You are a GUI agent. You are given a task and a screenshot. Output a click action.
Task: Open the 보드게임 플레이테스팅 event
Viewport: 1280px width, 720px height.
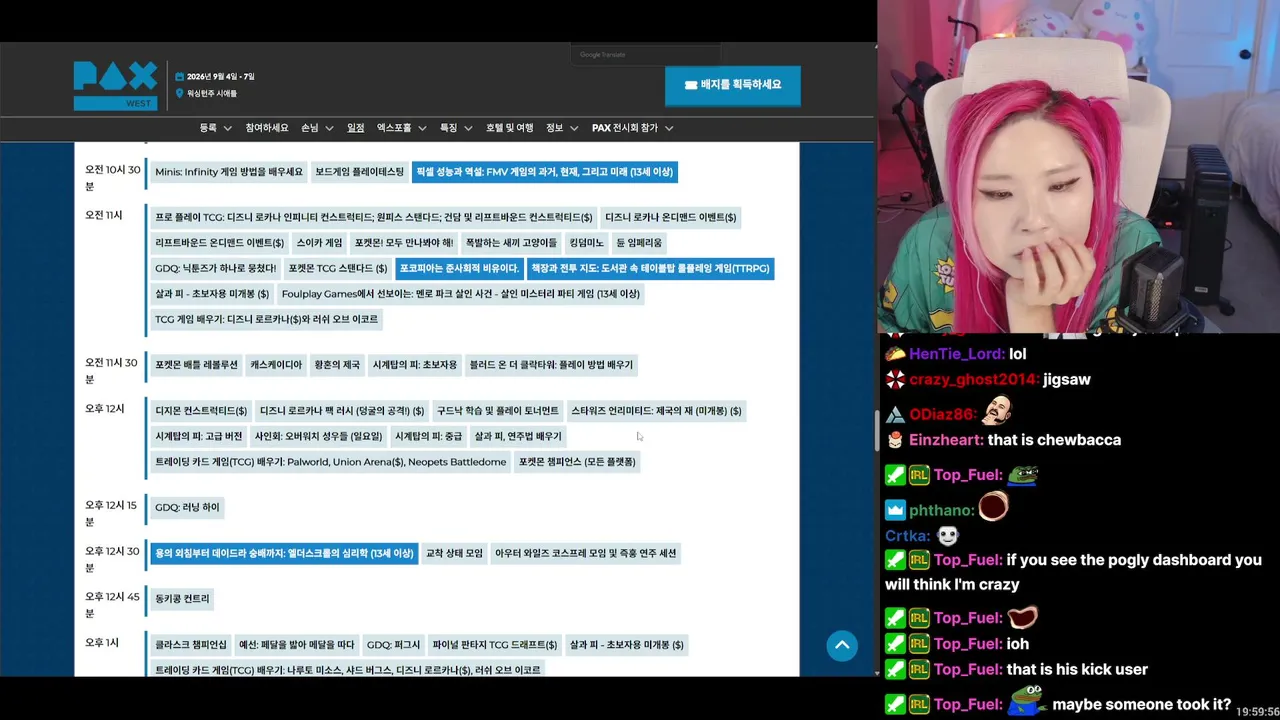[x=360, y=172]
